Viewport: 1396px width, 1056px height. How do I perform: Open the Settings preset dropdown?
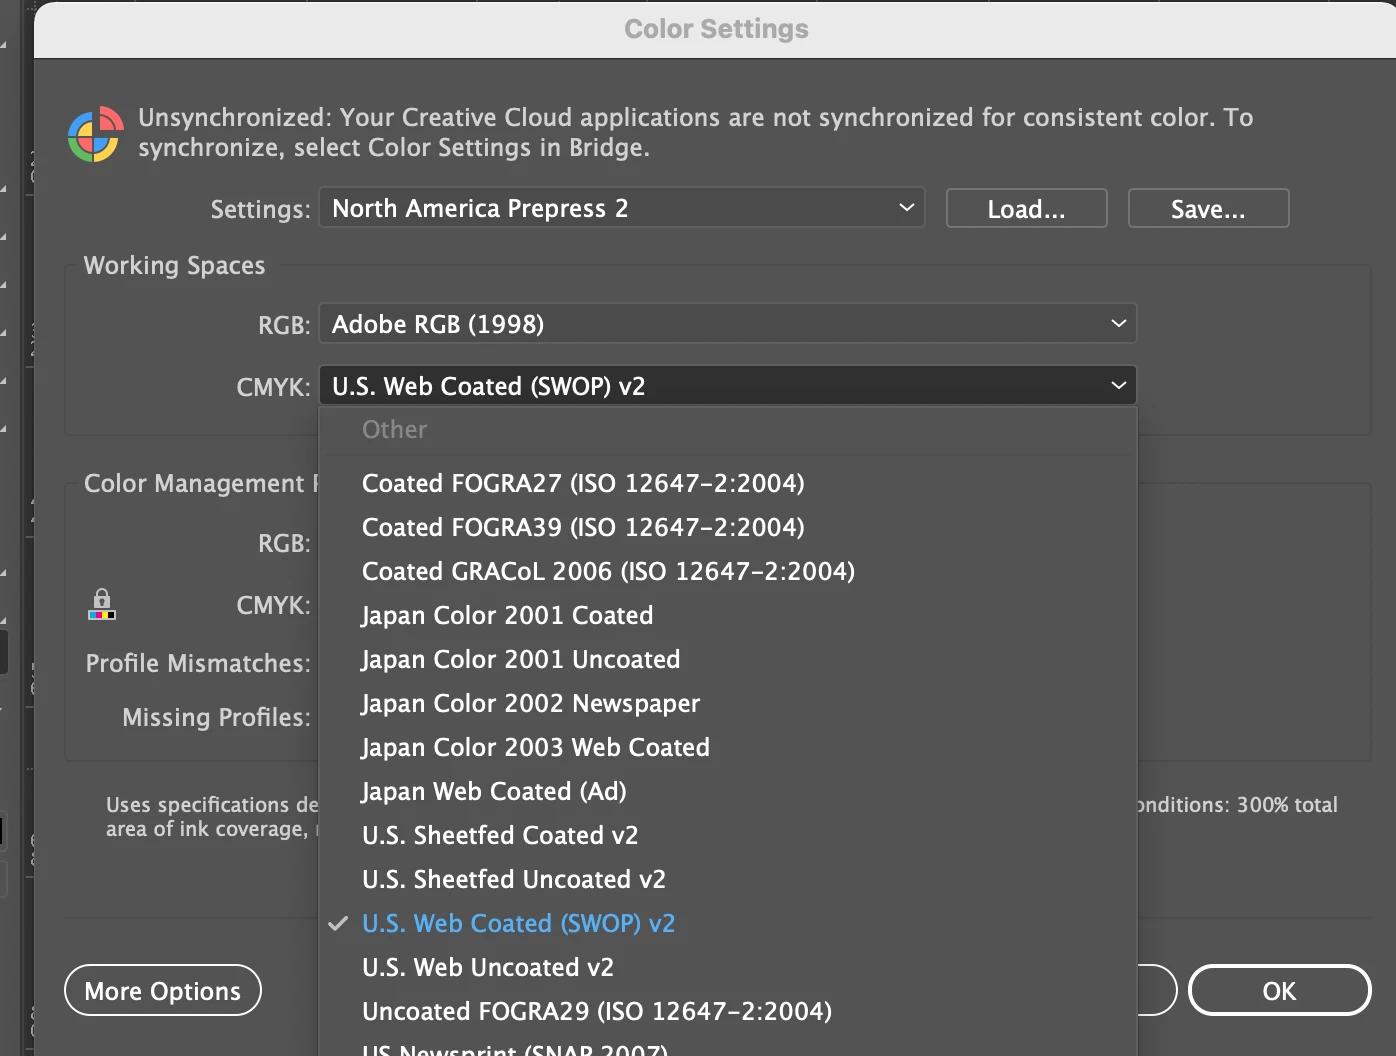click(622, 208)
